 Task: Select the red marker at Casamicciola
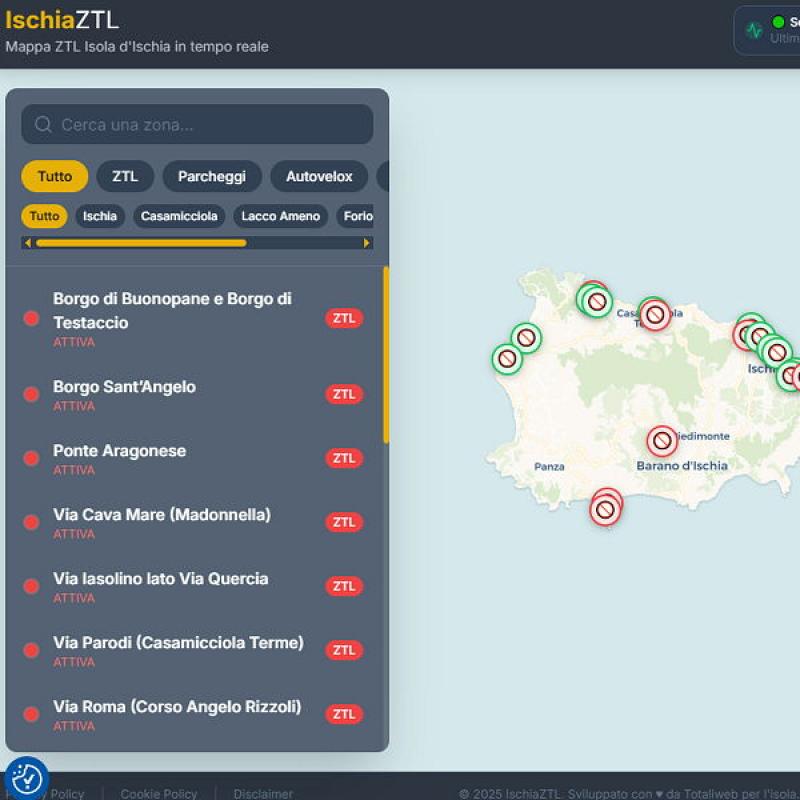click(655, 316)
